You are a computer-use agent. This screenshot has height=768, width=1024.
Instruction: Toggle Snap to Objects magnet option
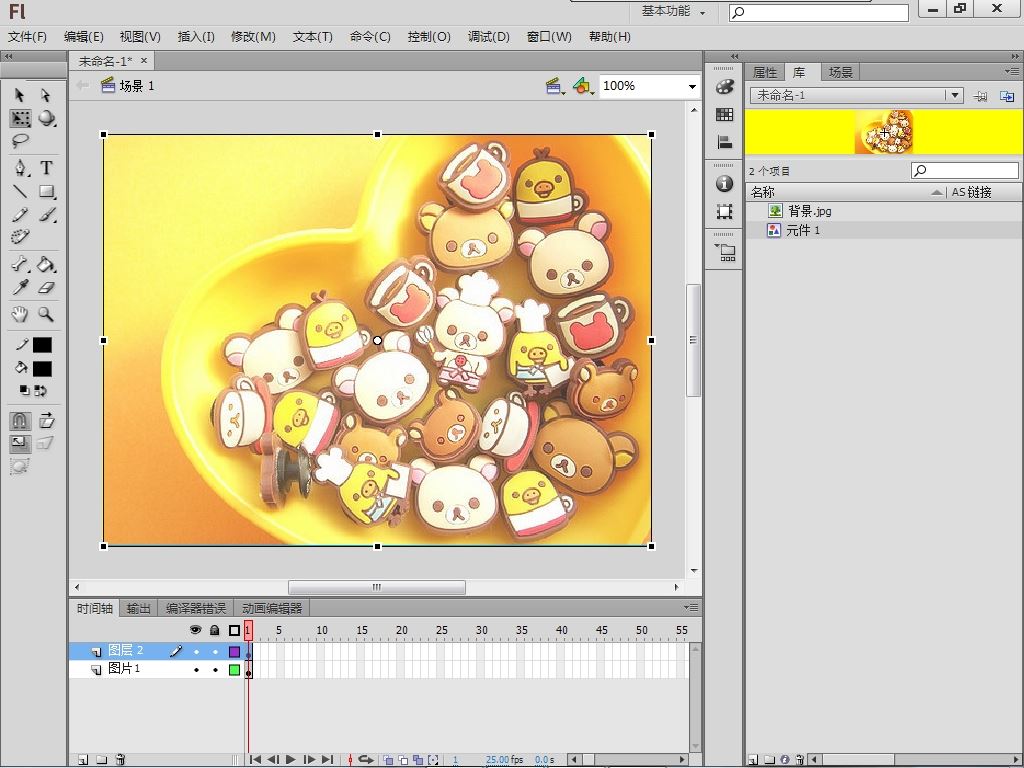click(x=20, y=421)
